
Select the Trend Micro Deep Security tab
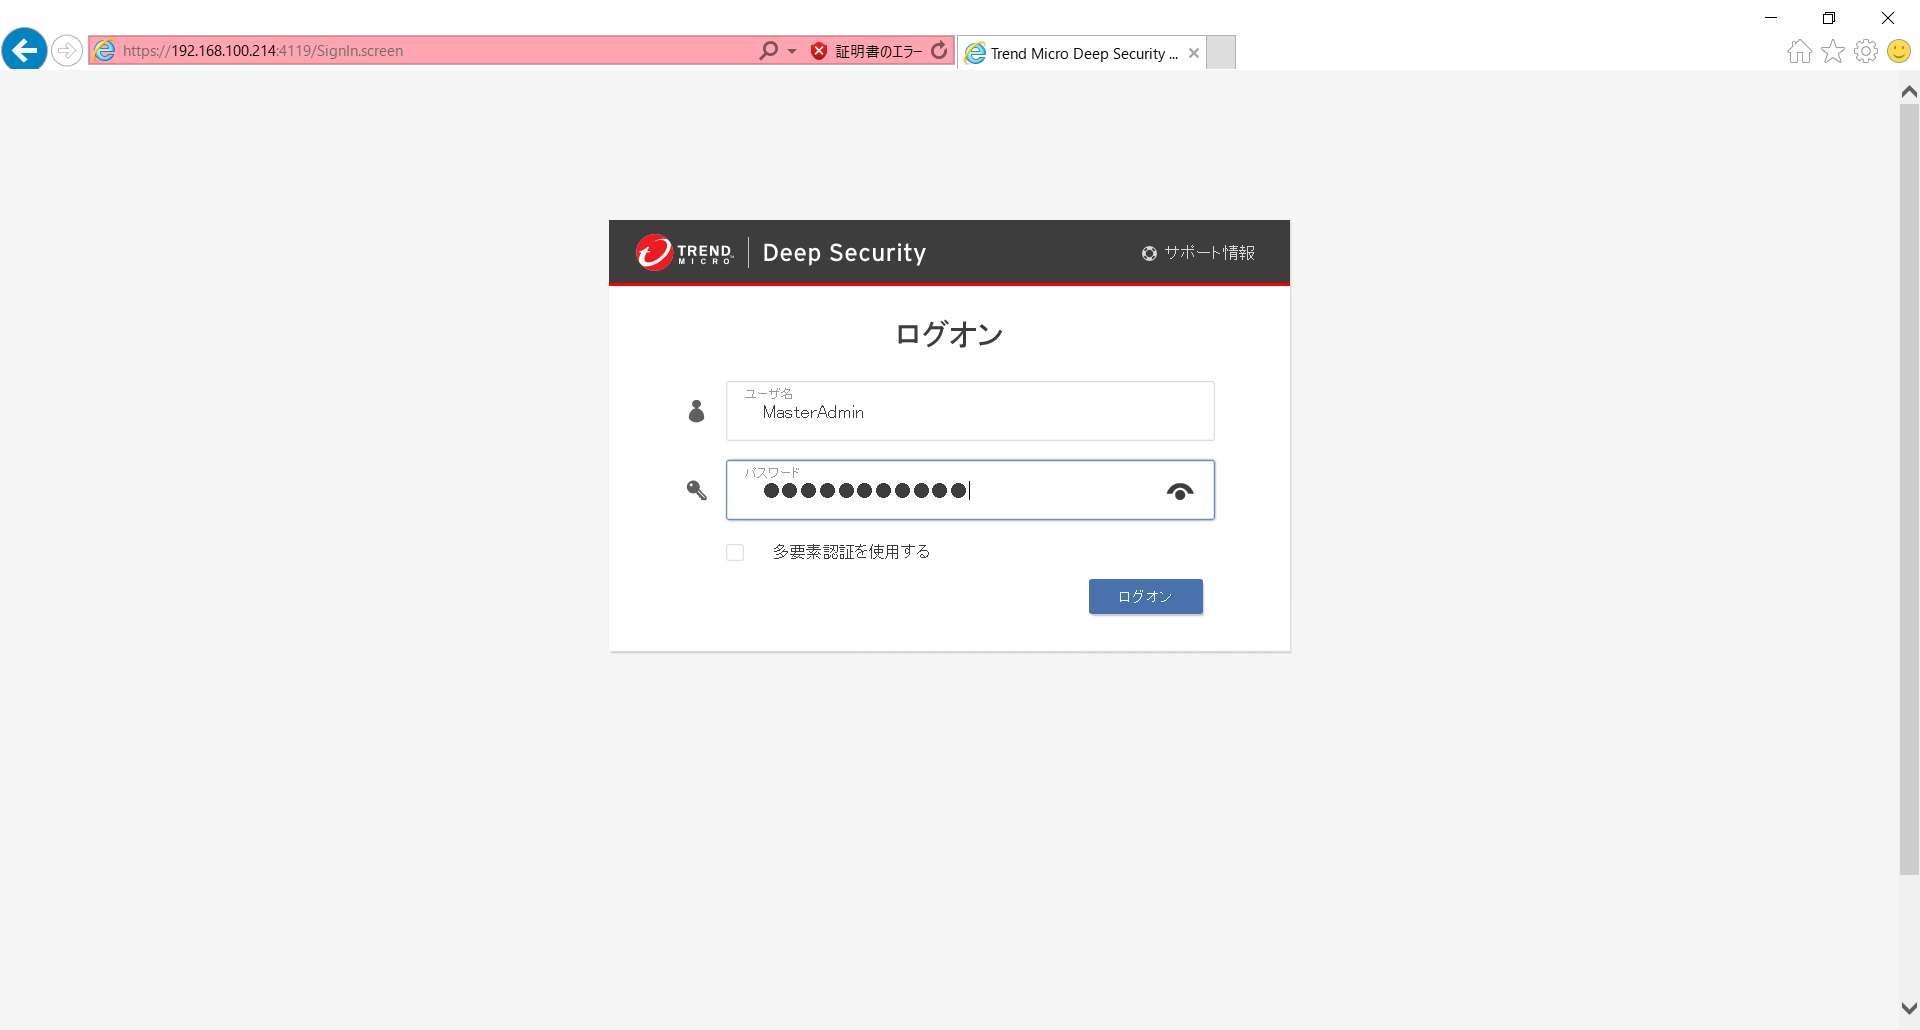1082,53
